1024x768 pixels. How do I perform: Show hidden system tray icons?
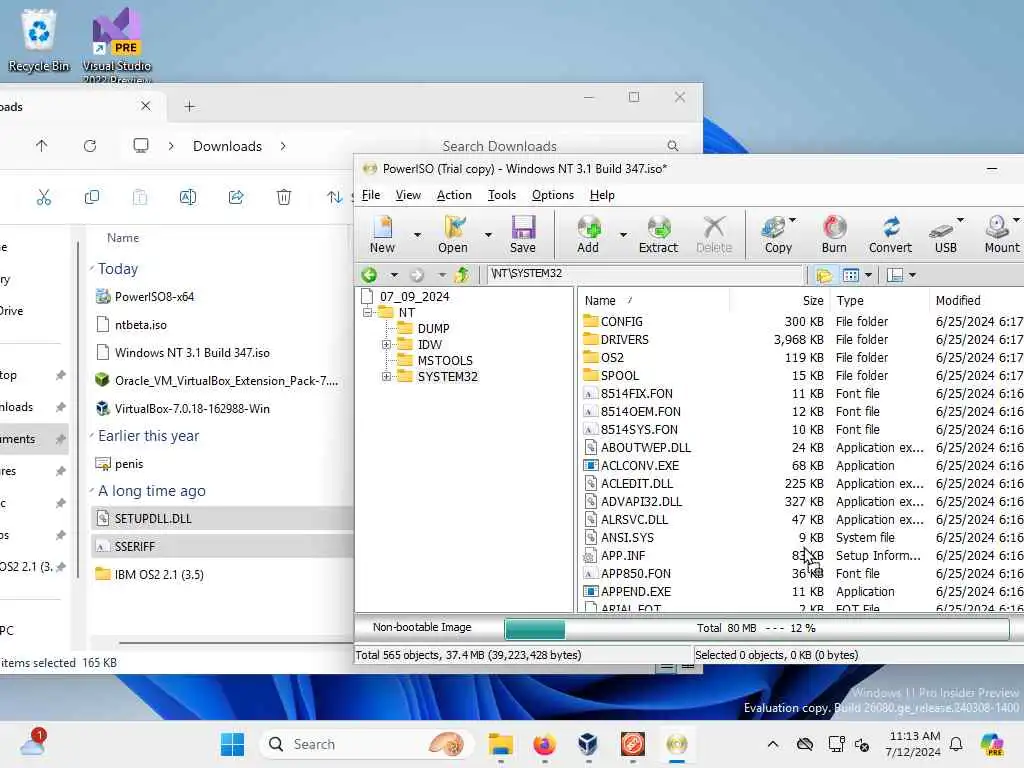tap(773, 744)
